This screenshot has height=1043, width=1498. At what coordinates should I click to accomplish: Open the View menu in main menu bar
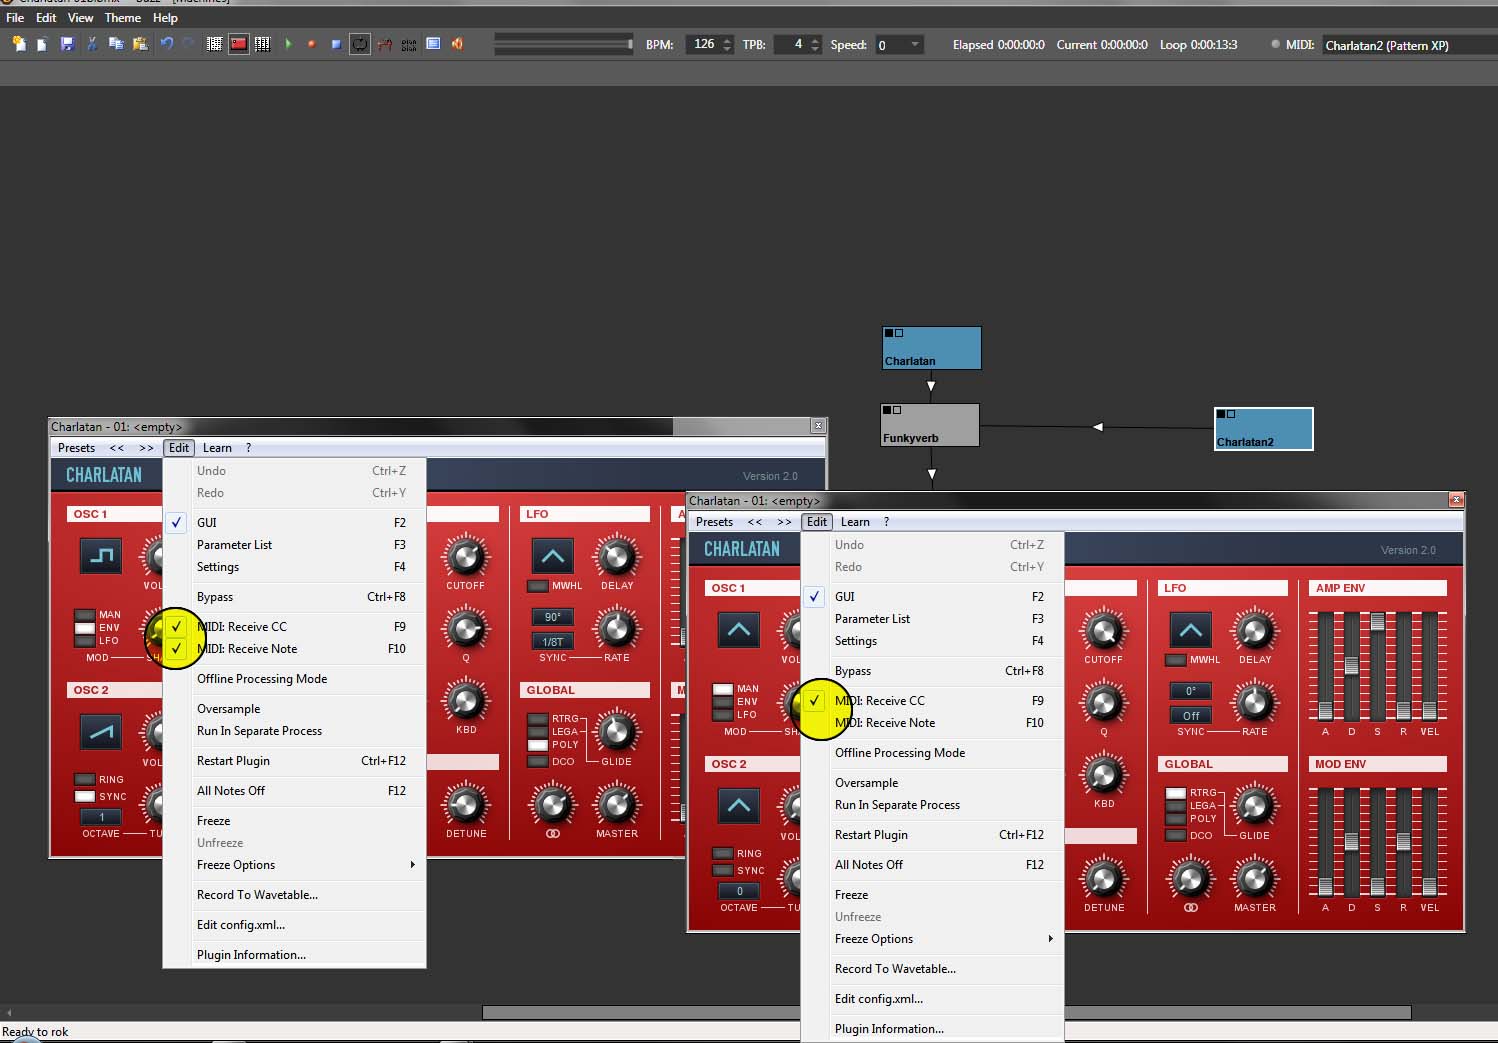pos(80,18)
